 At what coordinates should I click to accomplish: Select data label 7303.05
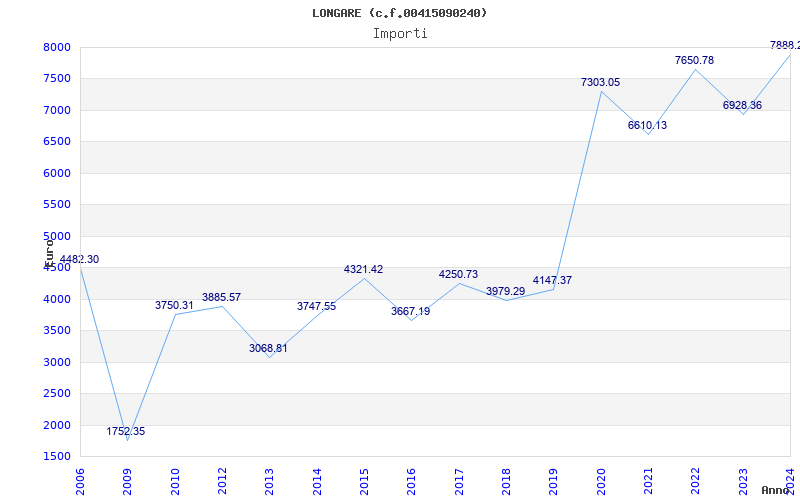pyautogui.click(x=601, y=82)
